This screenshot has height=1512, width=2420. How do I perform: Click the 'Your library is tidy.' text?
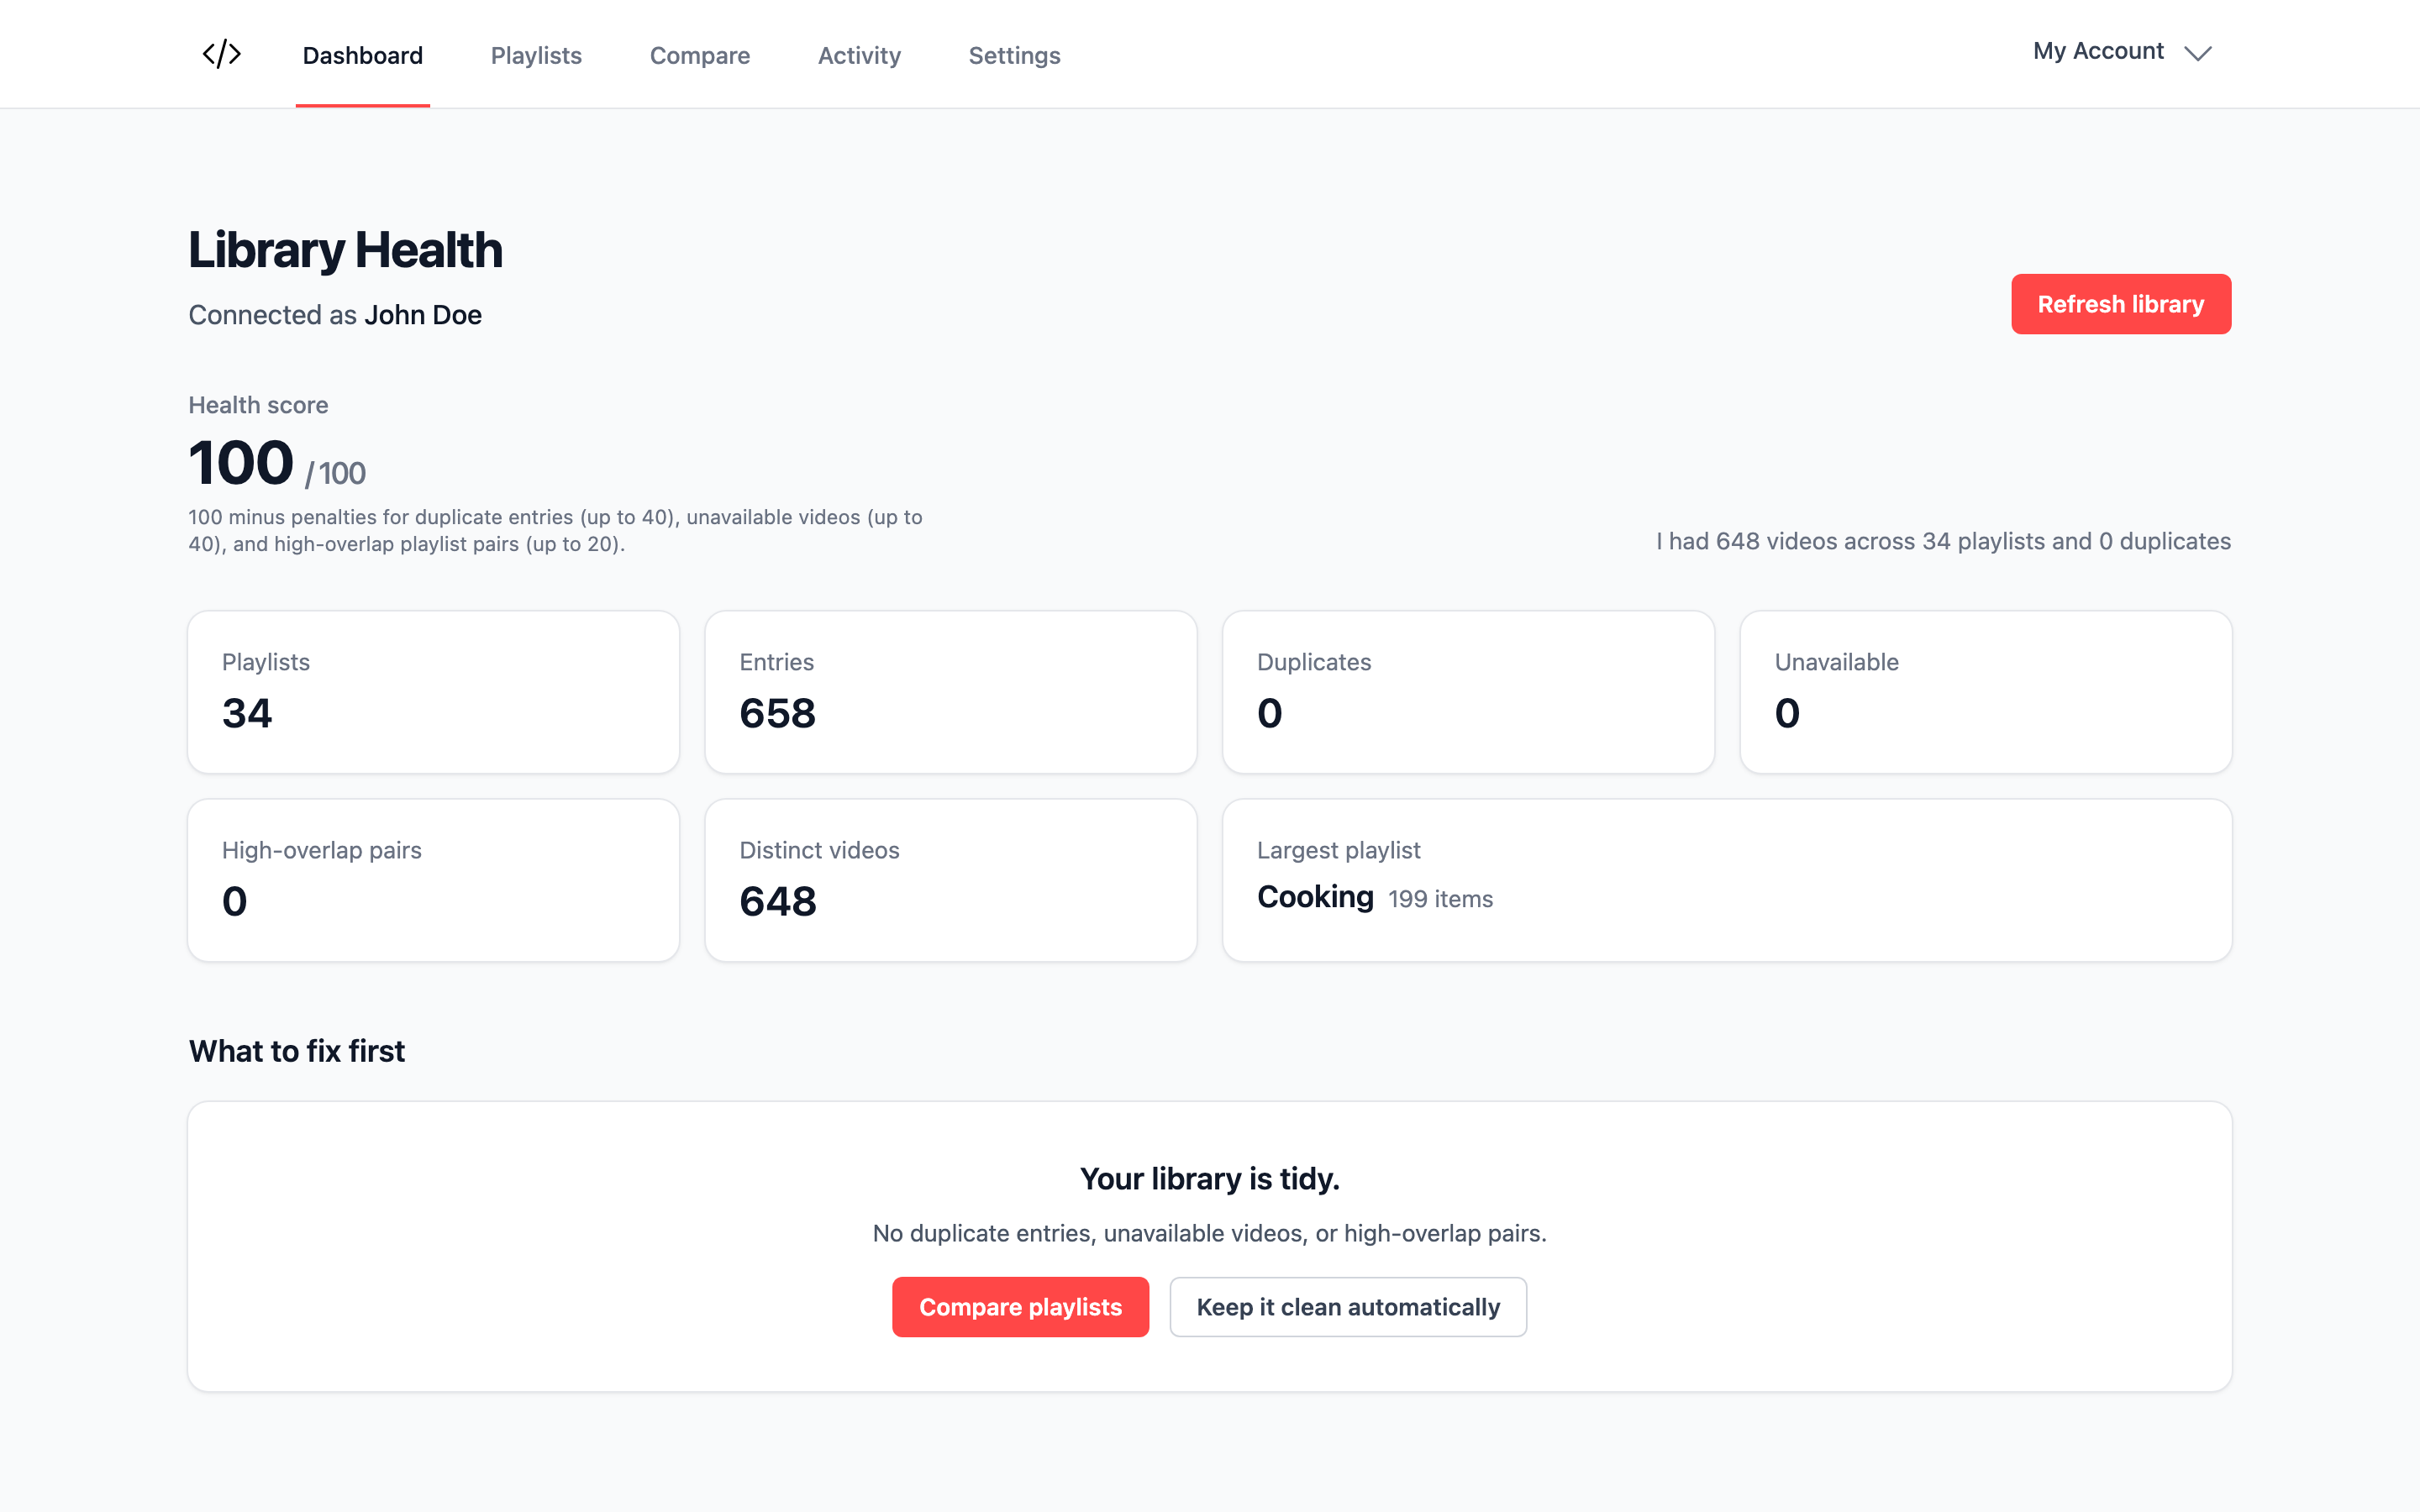coord(1209,1179)
